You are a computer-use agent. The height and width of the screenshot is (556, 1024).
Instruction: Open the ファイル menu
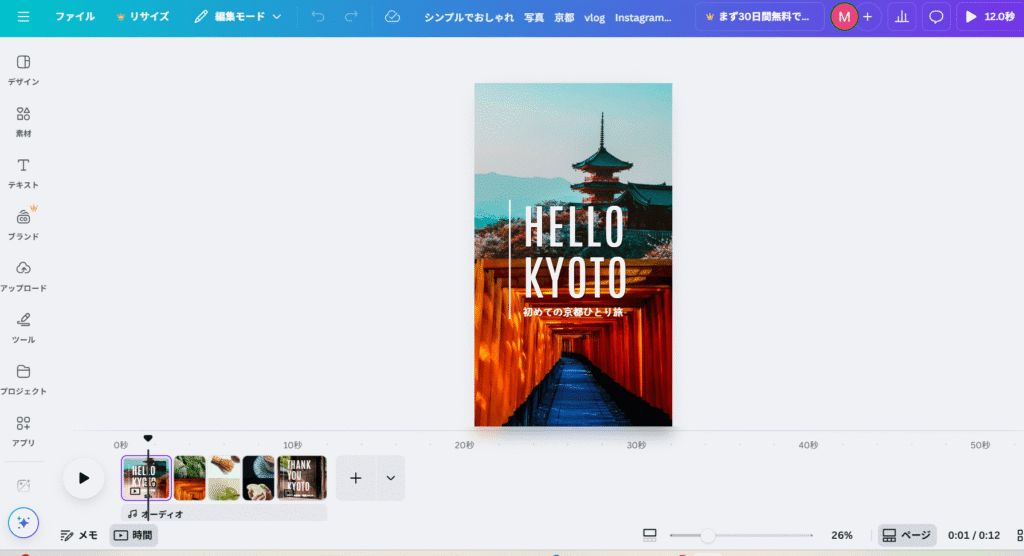[74, 17]
